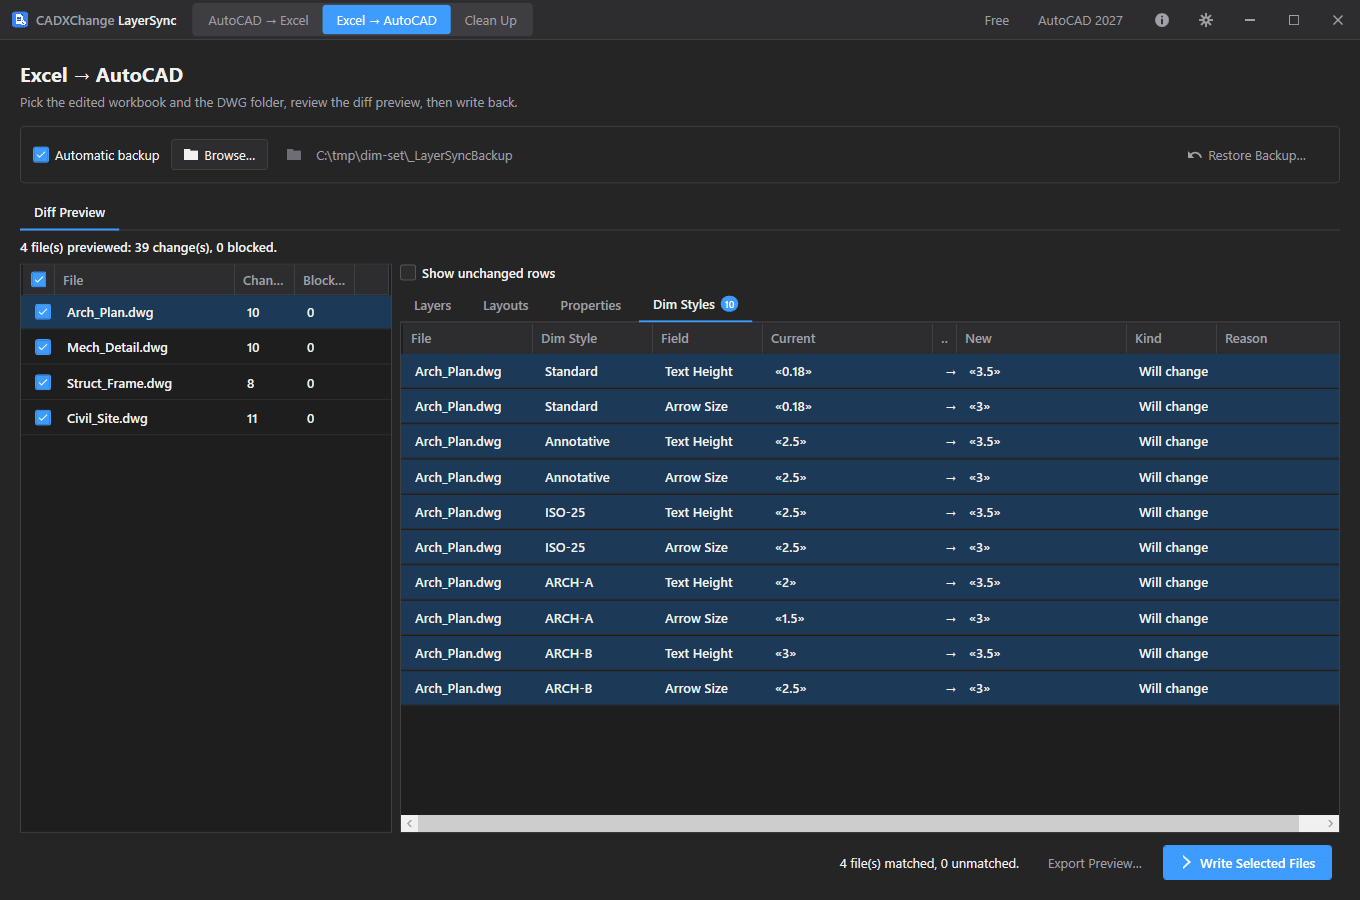Toggle the light/dark theme sun icon
1360x900 pixels.
click(1206, 20)
